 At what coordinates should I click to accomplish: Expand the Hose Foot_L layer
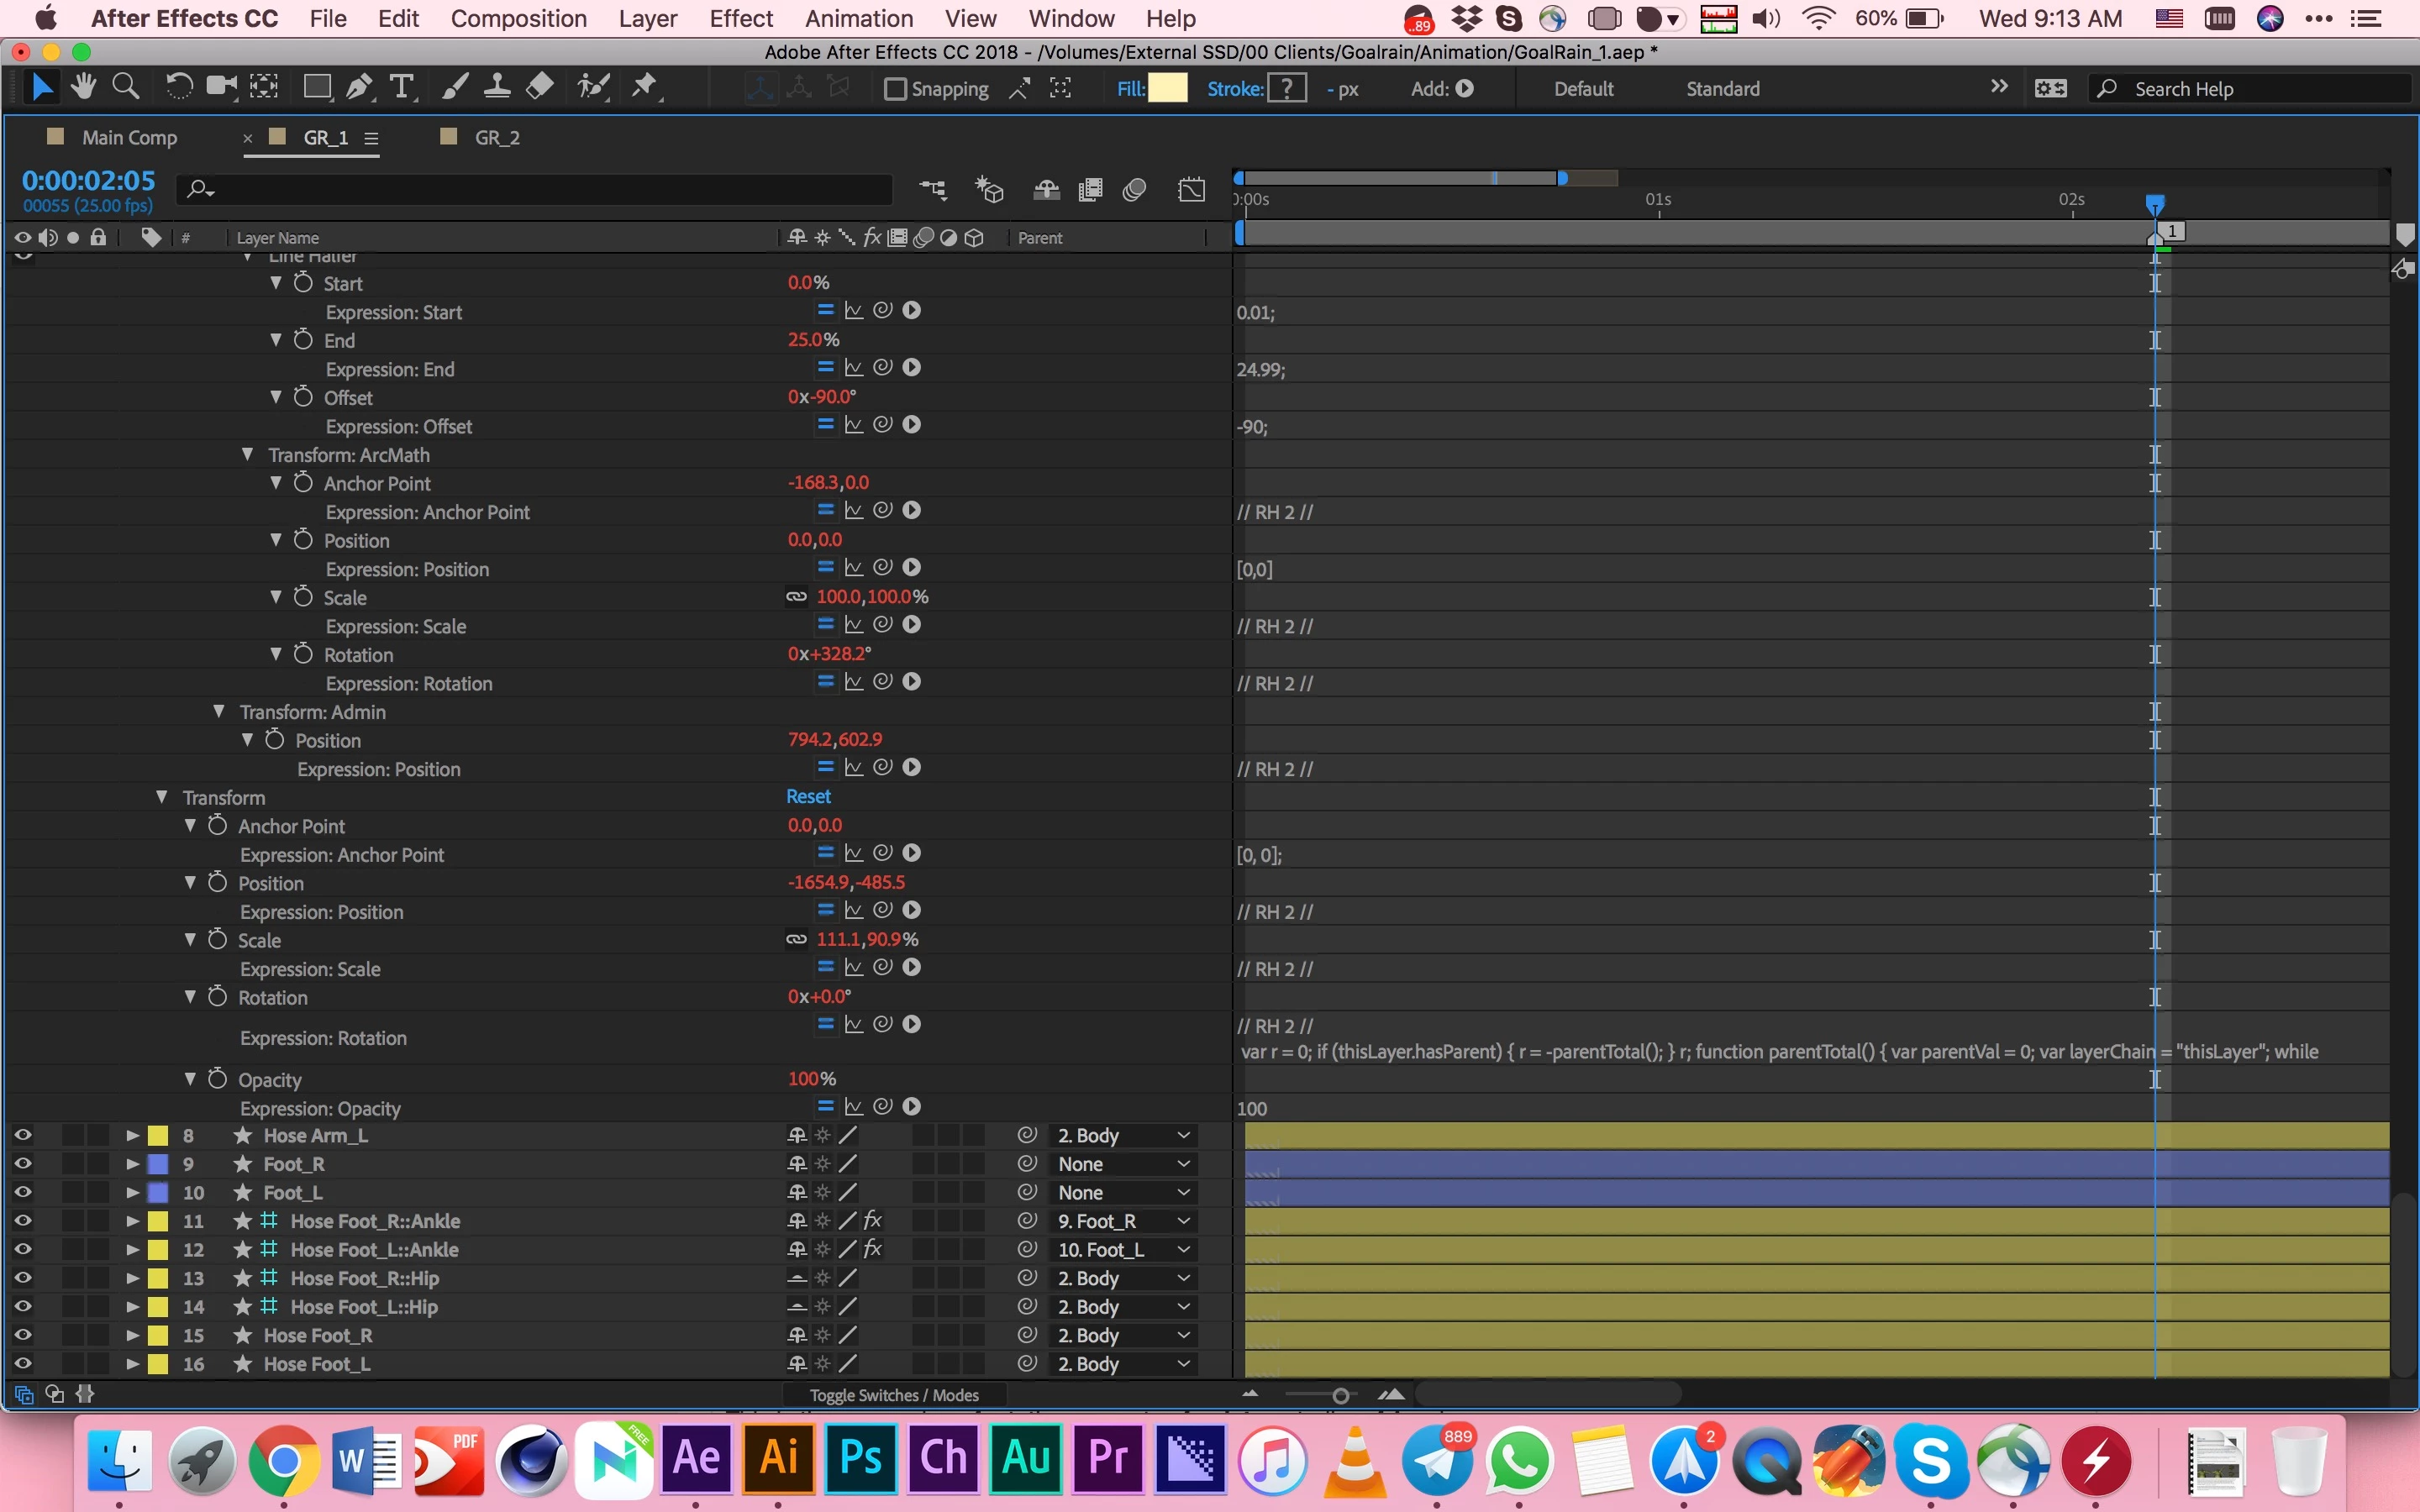131,1364
